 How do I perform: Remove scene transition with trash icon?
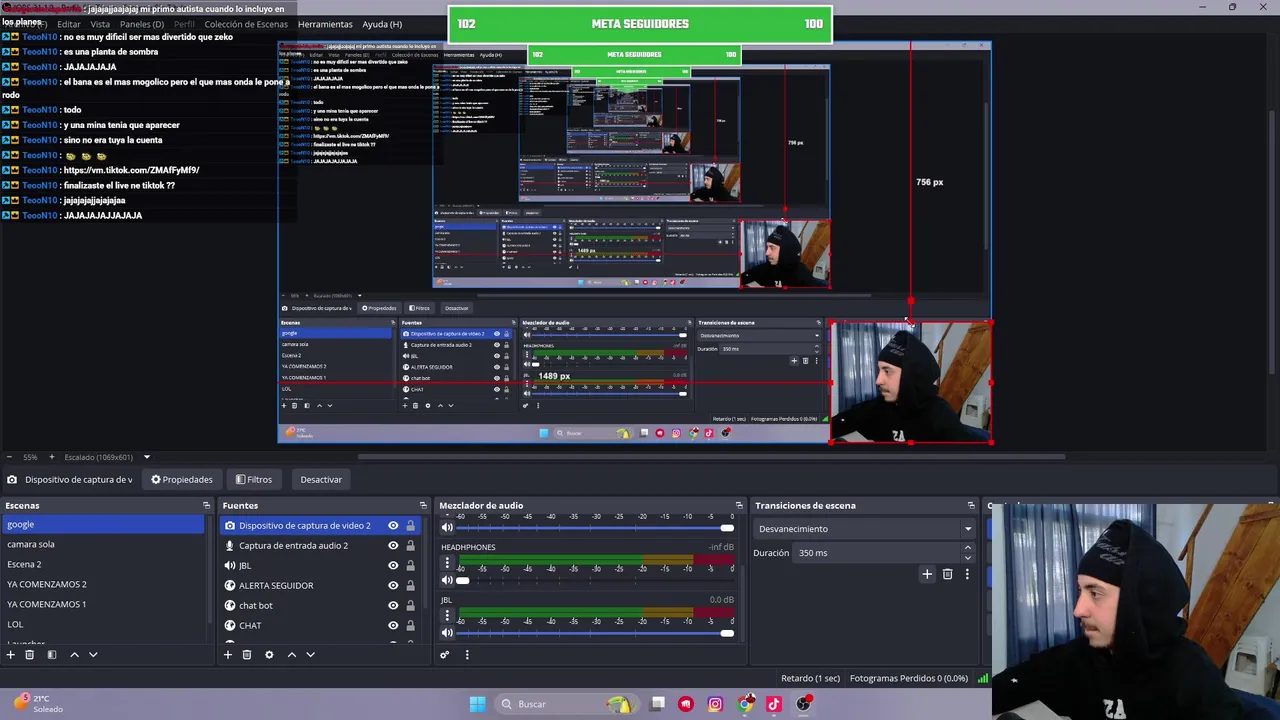point(947,574)
